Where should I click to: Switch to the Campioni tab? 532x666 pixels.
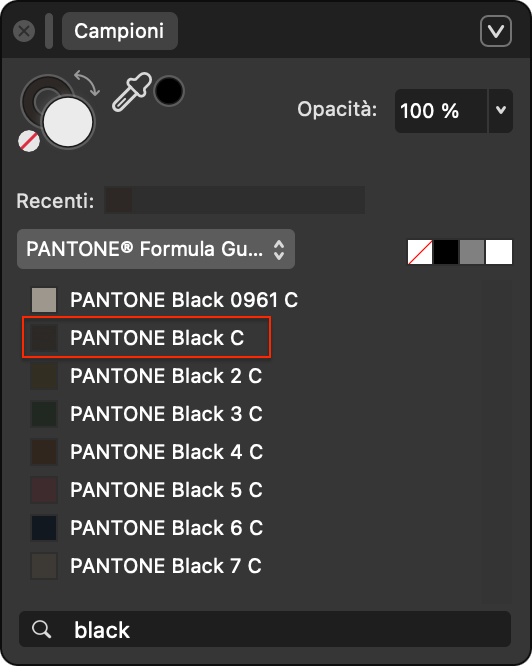[x=120, y=31]
